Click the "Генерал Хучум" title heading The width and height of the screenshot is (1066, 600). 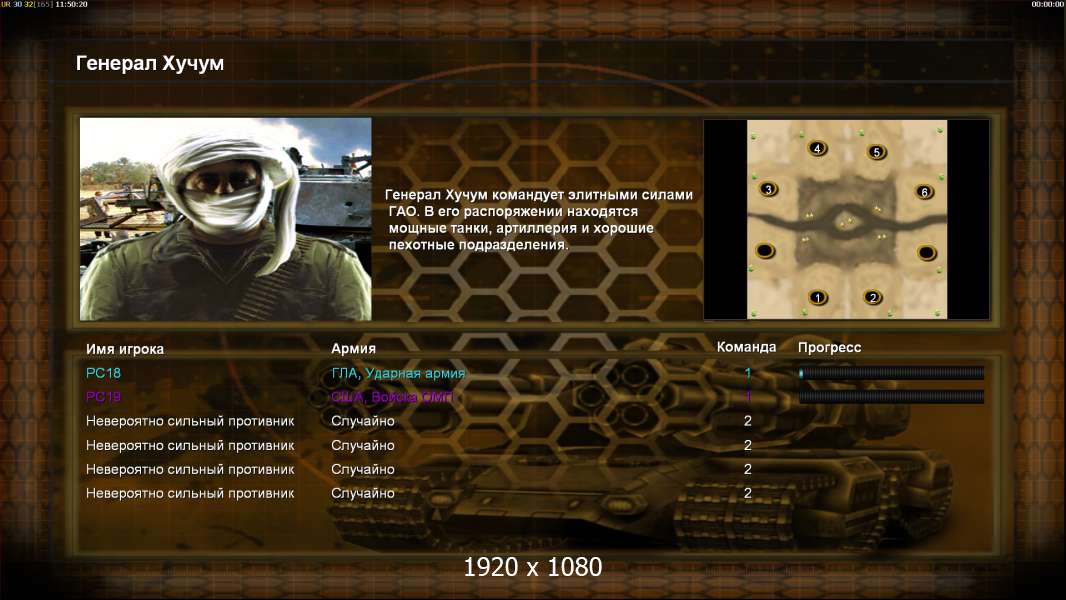point(150,63)
